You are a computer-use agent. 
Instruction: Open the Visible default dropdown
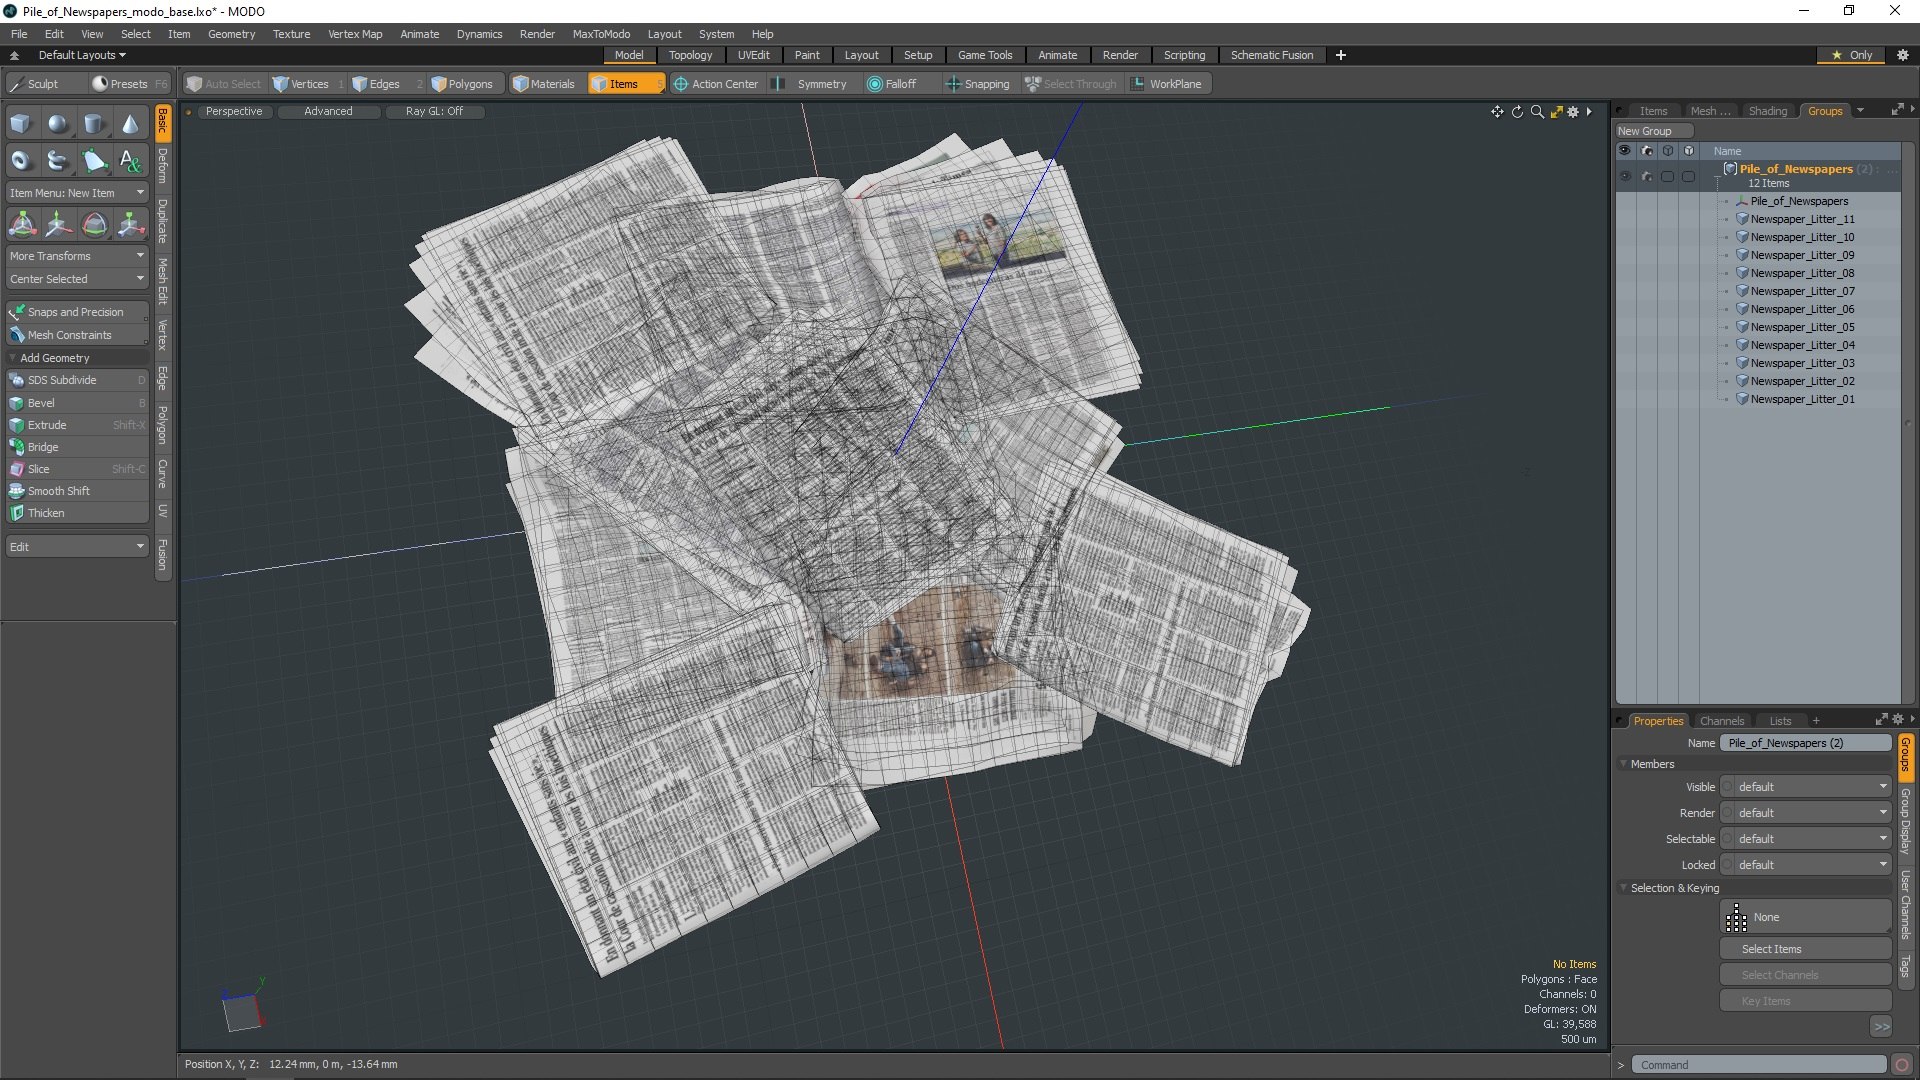click(x=1806, y=787)
